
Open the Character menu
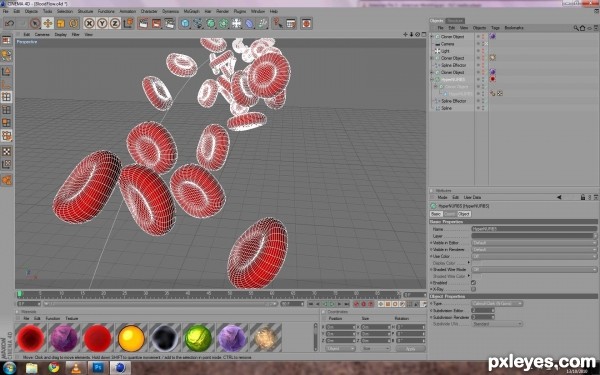tap(149, 11)
